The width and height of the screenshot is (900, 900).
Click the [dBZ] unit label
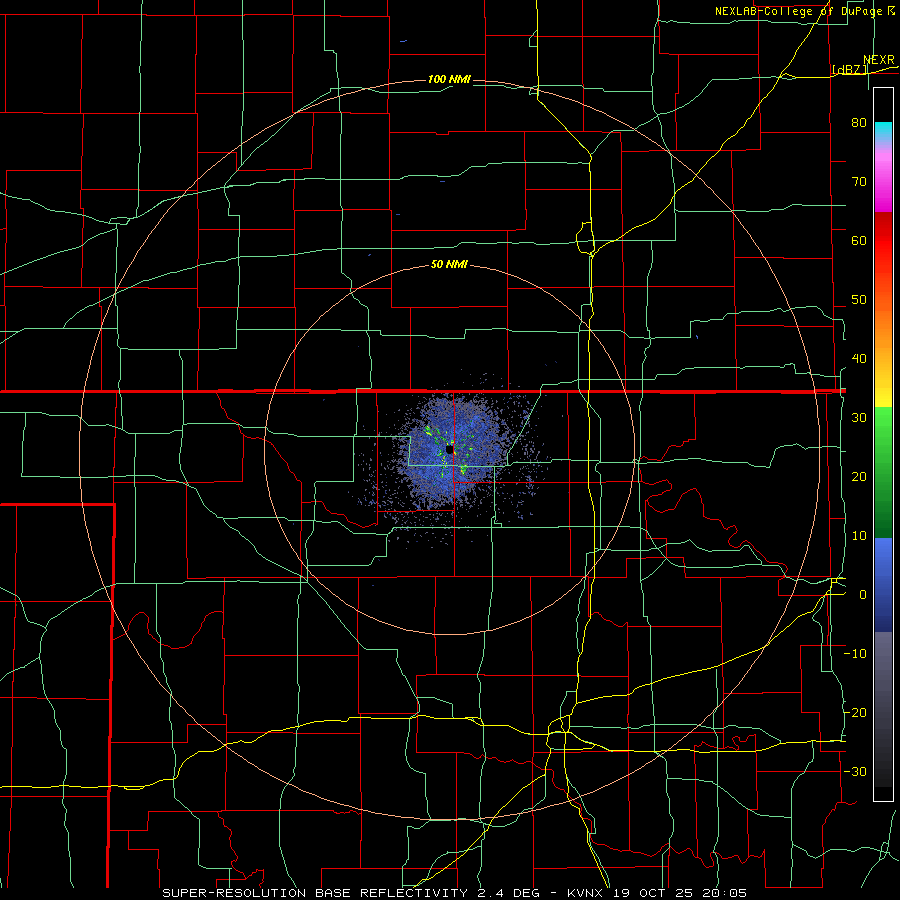coord(849,69)
